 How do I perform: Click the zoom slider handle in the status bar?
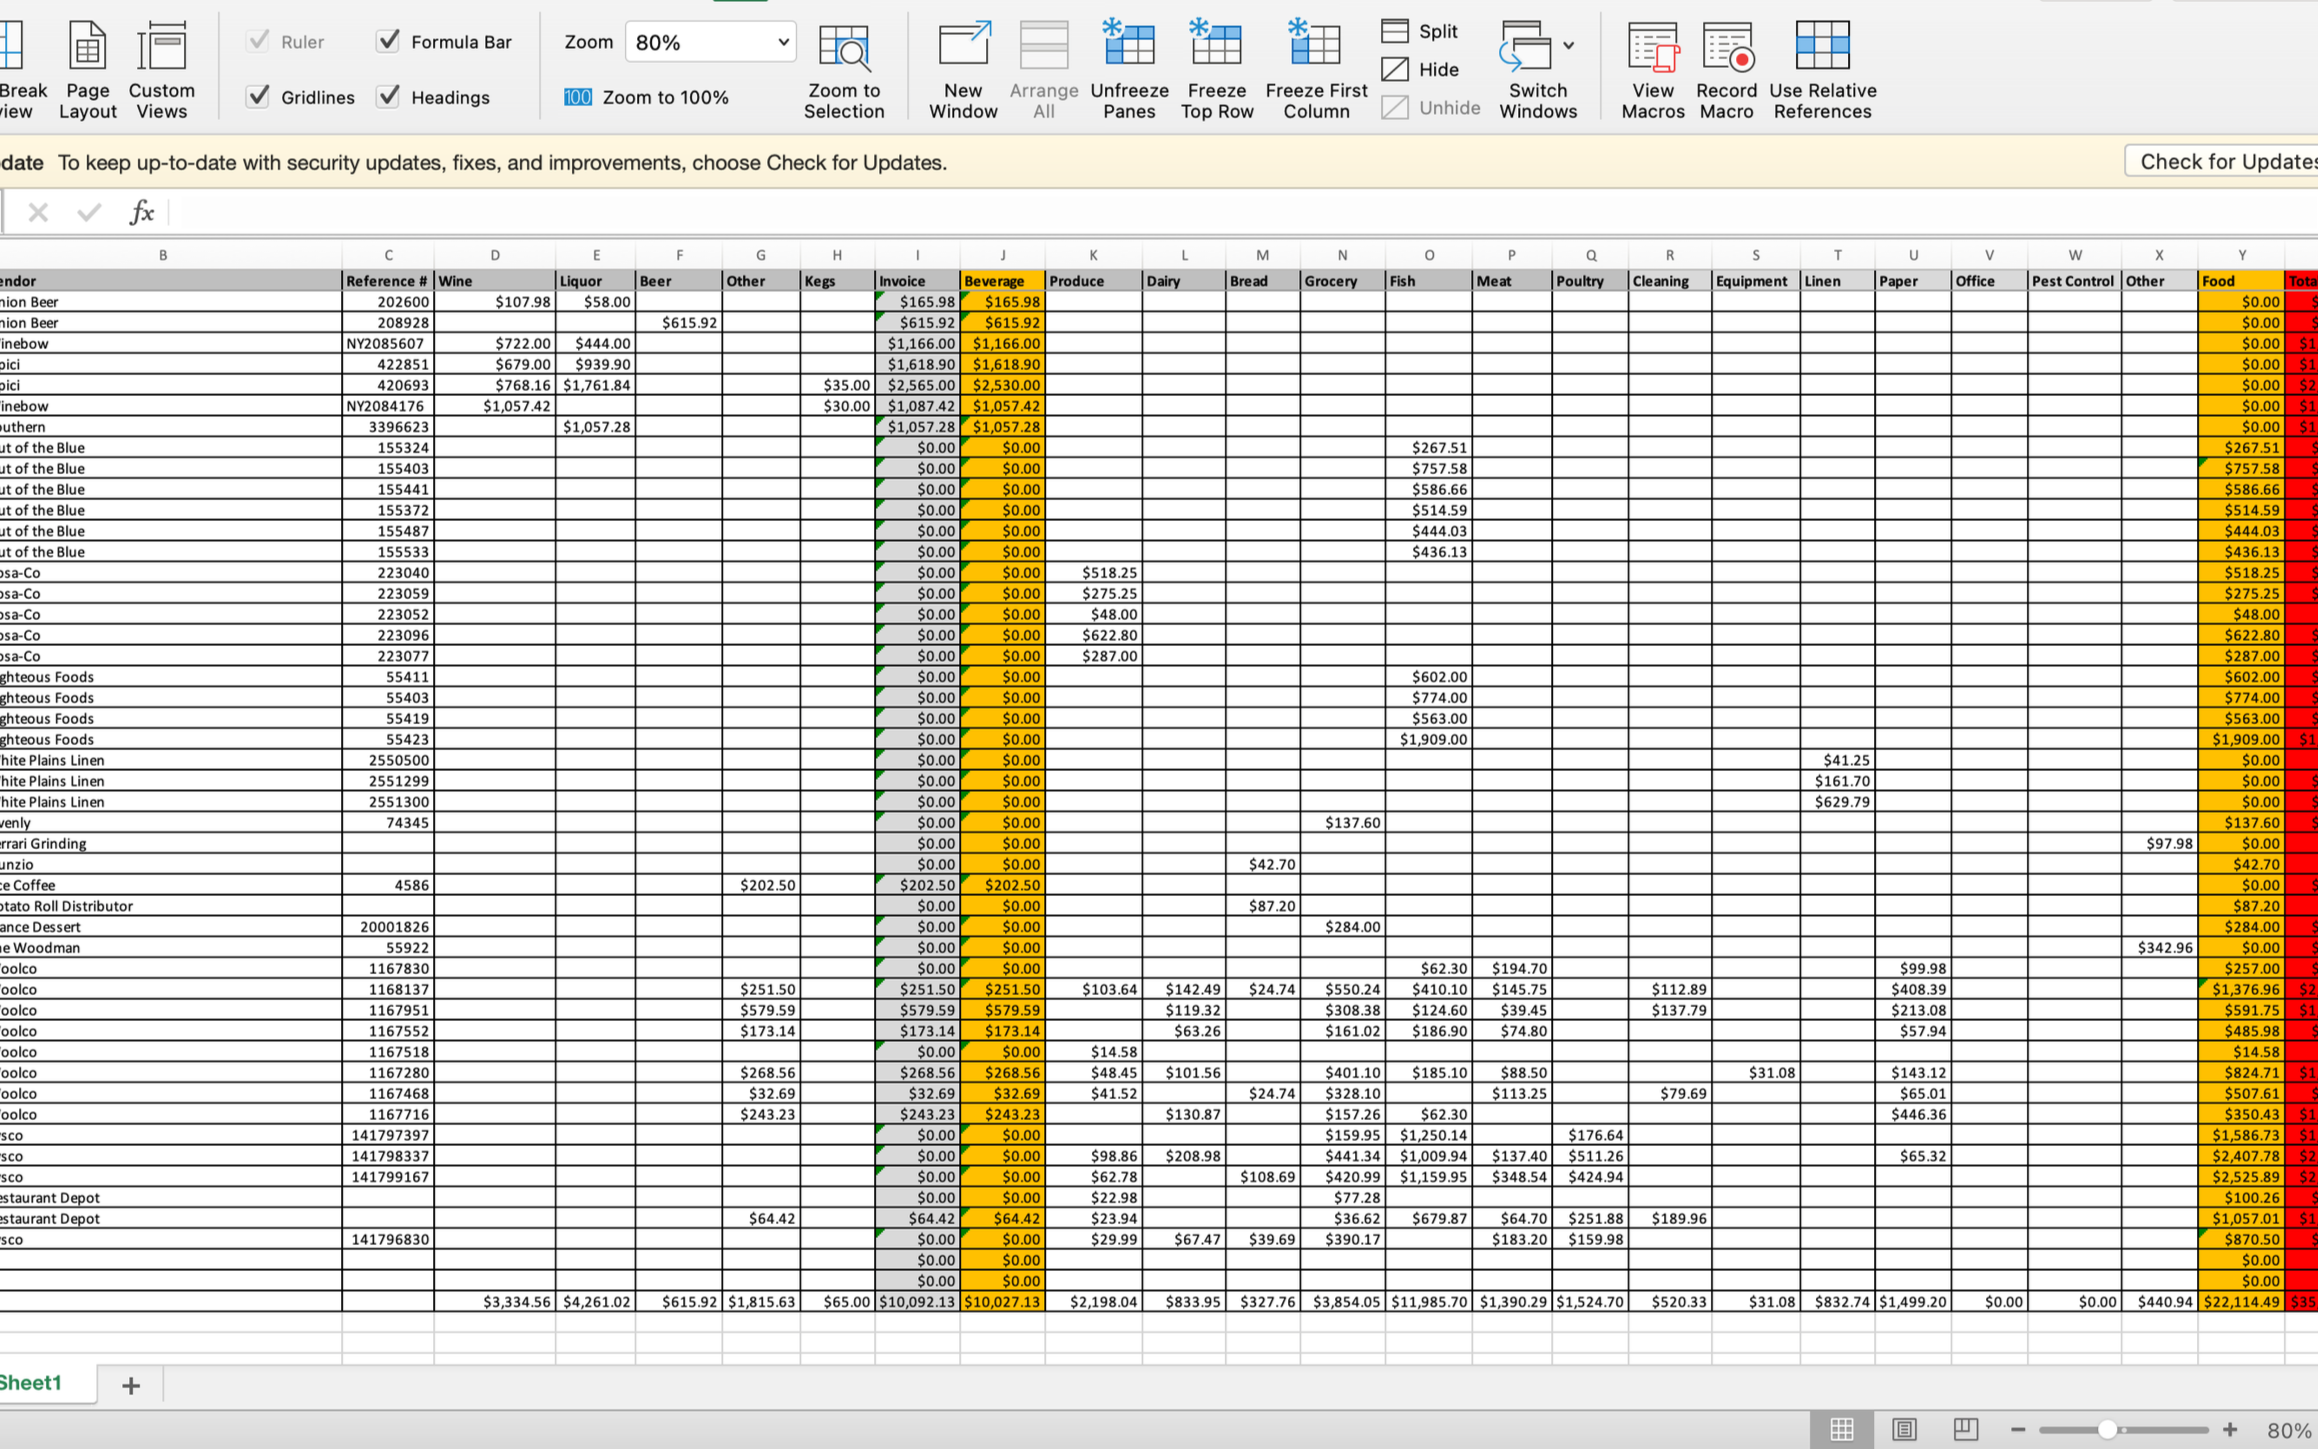(2107, 1430)
